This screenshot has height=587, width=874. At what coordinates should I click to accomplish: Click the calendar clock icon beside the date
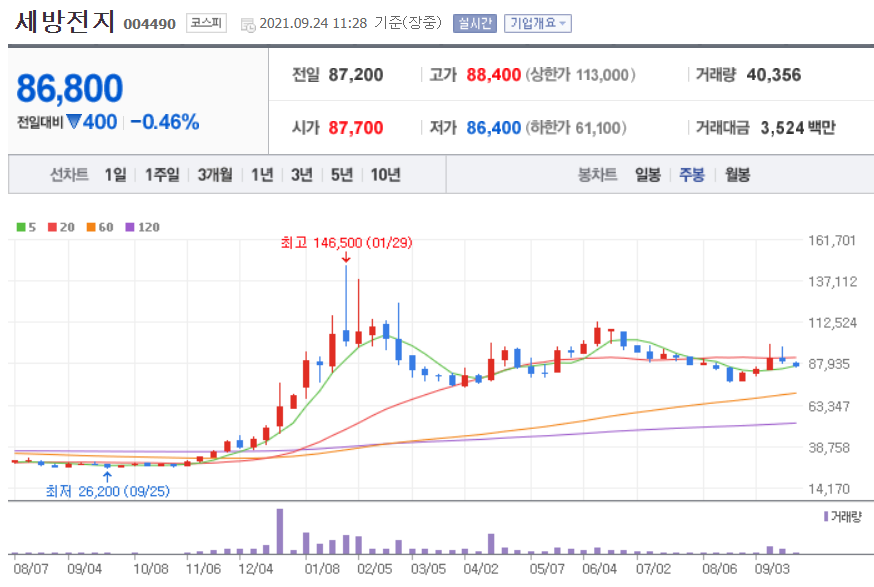(x=248, y=25)
